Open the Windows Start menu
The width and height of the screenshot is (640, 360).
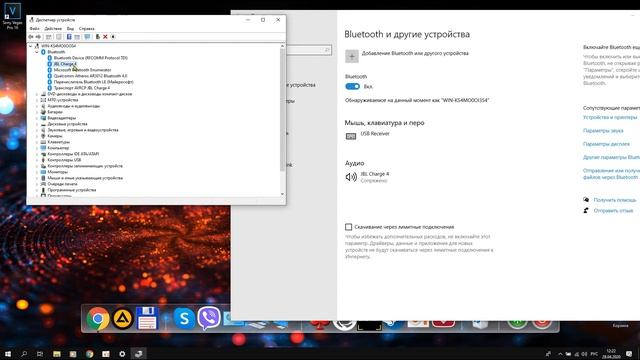click(x=8, y=354)
